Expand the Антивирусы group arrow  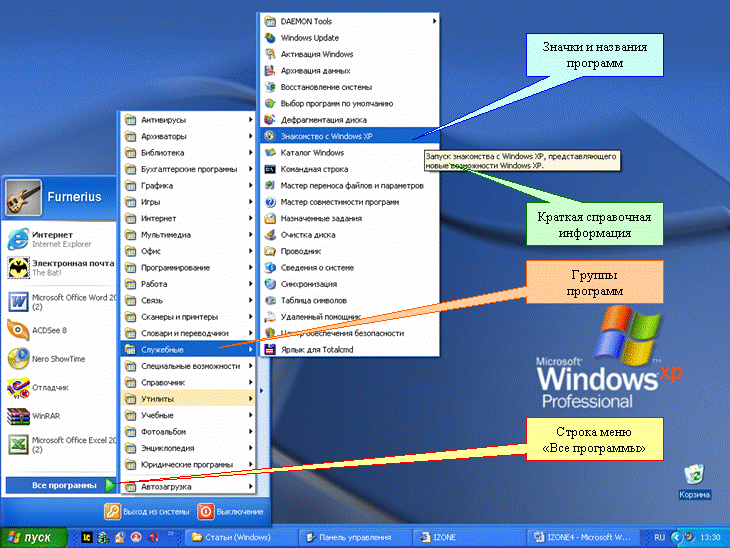click(250, 120)
